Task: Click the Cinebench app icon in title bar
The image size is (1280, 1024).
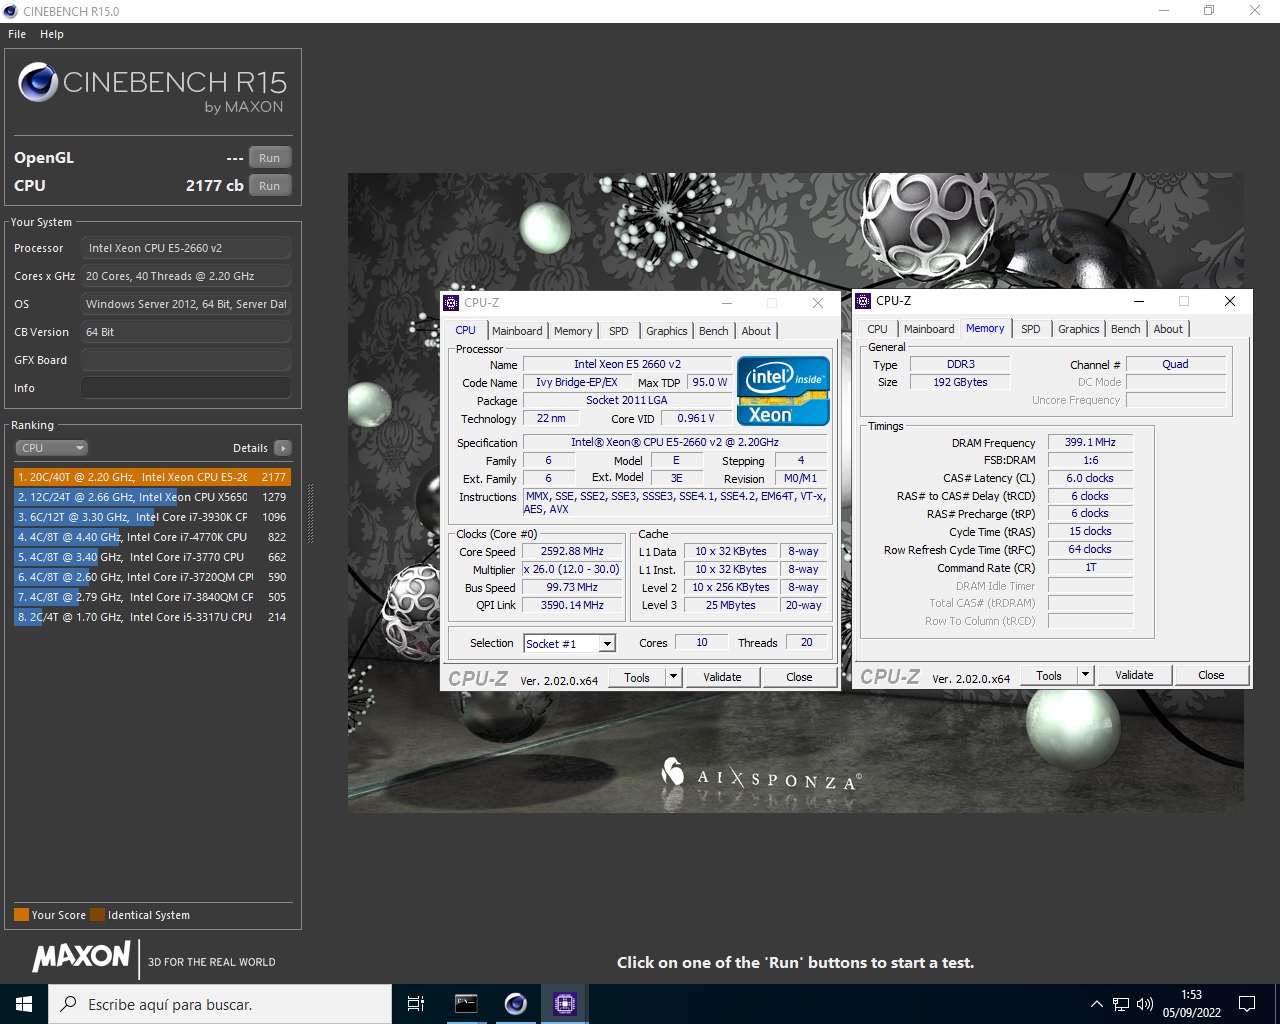Action: coord(10,11)
